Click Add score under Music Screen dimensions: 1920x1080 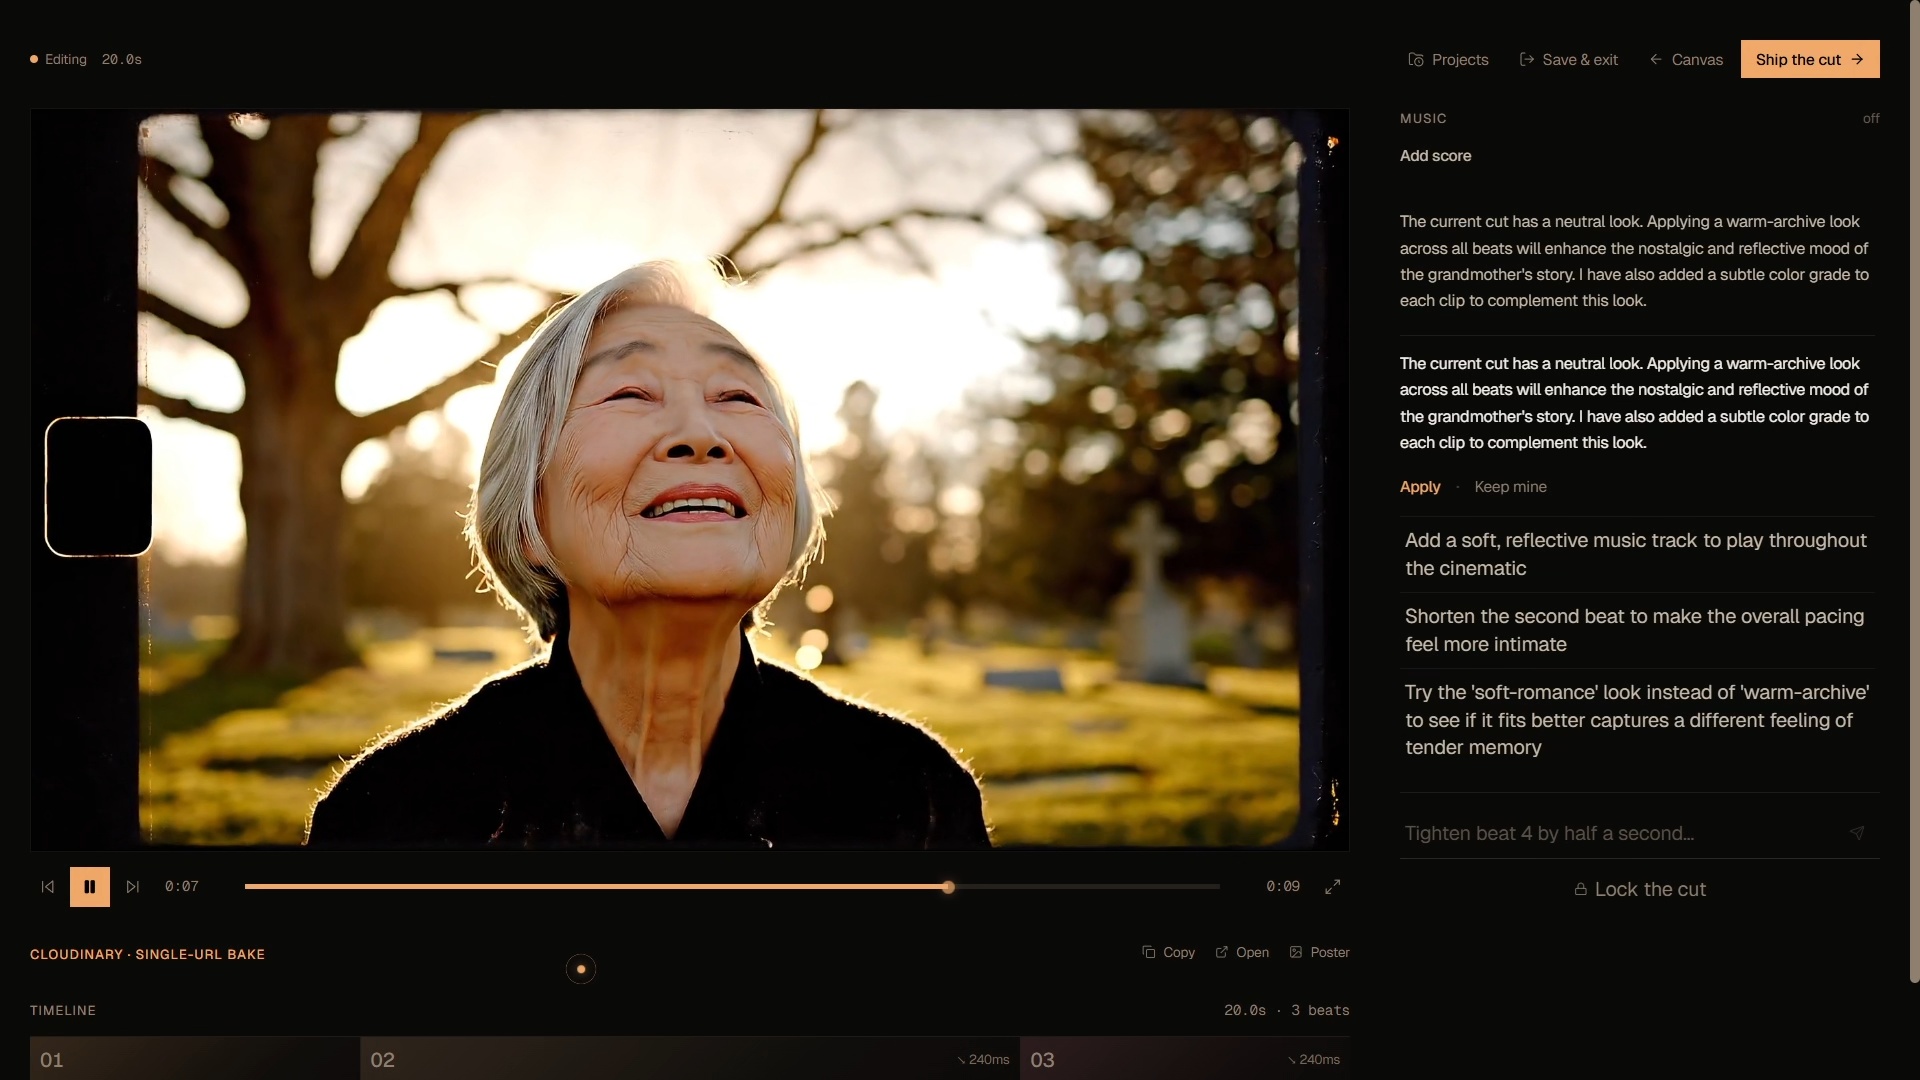tap(1435, 156)
